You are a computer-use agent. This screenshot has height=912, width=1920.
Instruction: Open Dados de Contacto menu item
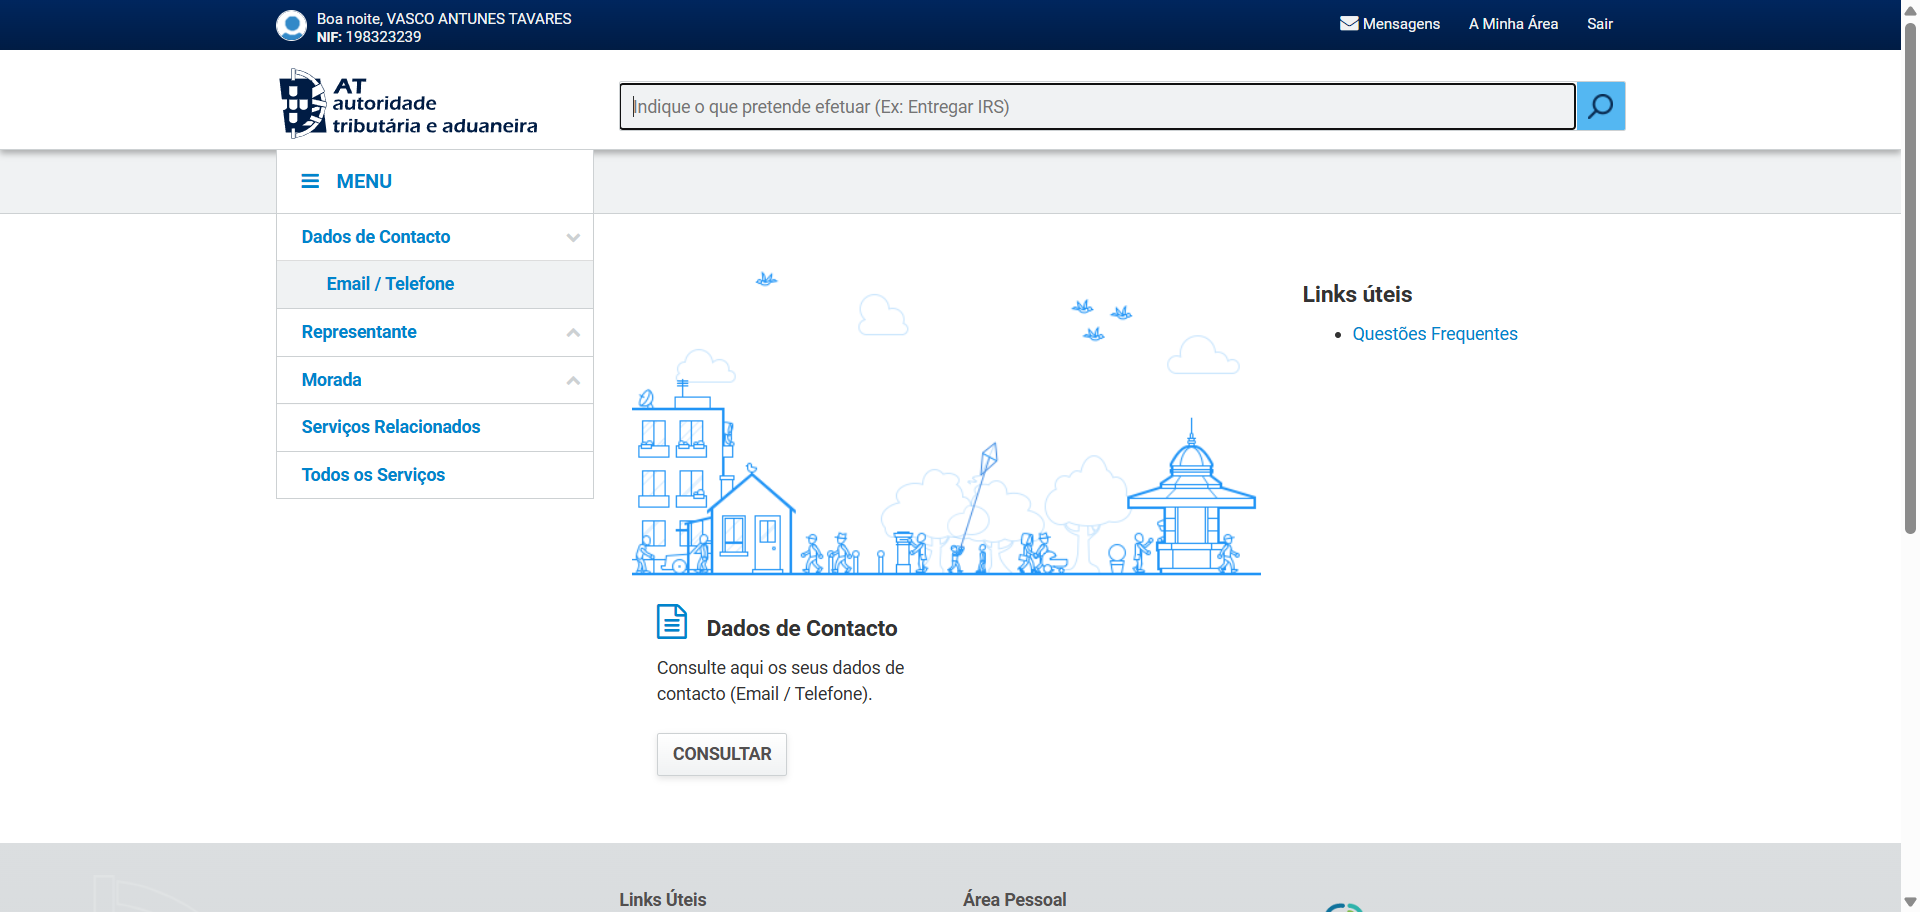435,237
